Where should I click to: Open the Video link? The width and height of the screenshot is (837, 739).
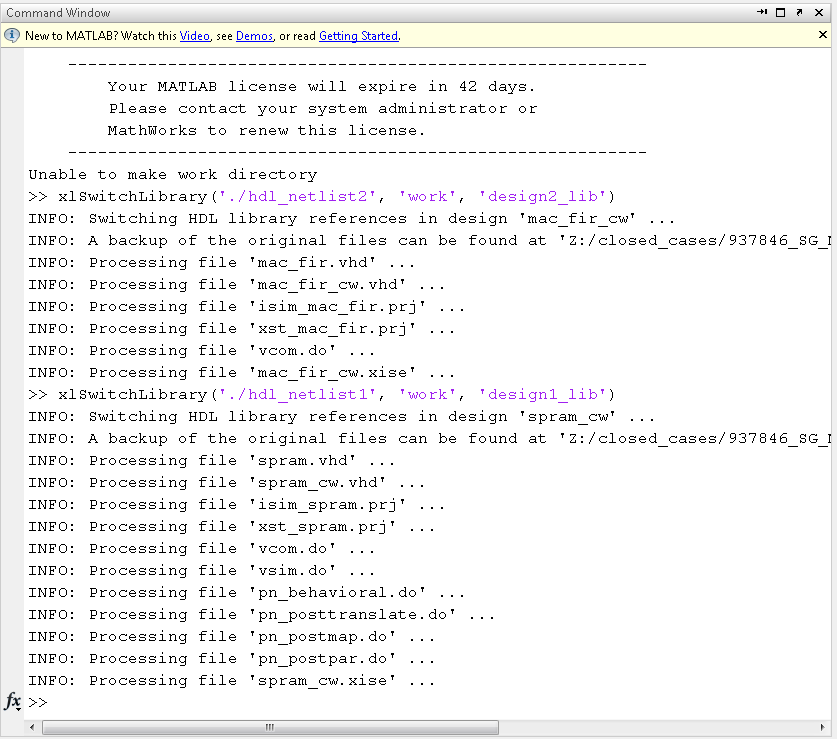click(194, 36)
